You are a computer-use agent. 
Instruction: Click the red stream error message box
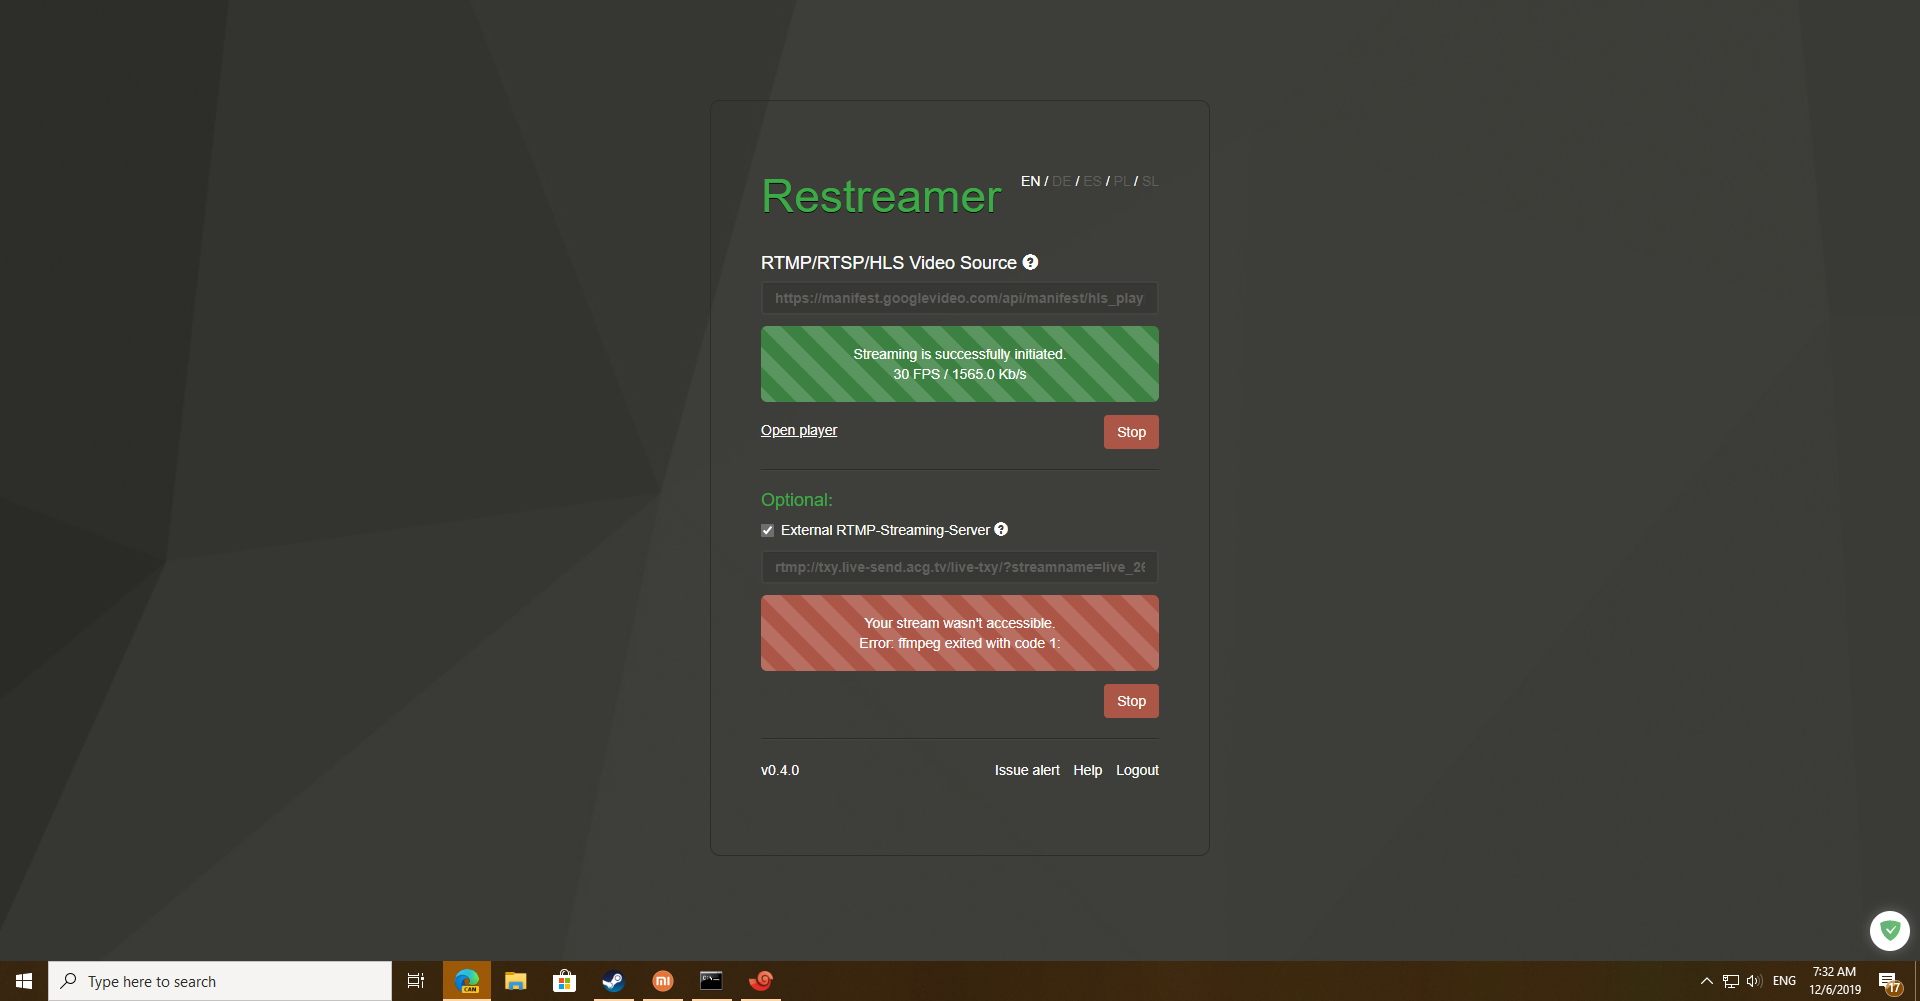959,633
